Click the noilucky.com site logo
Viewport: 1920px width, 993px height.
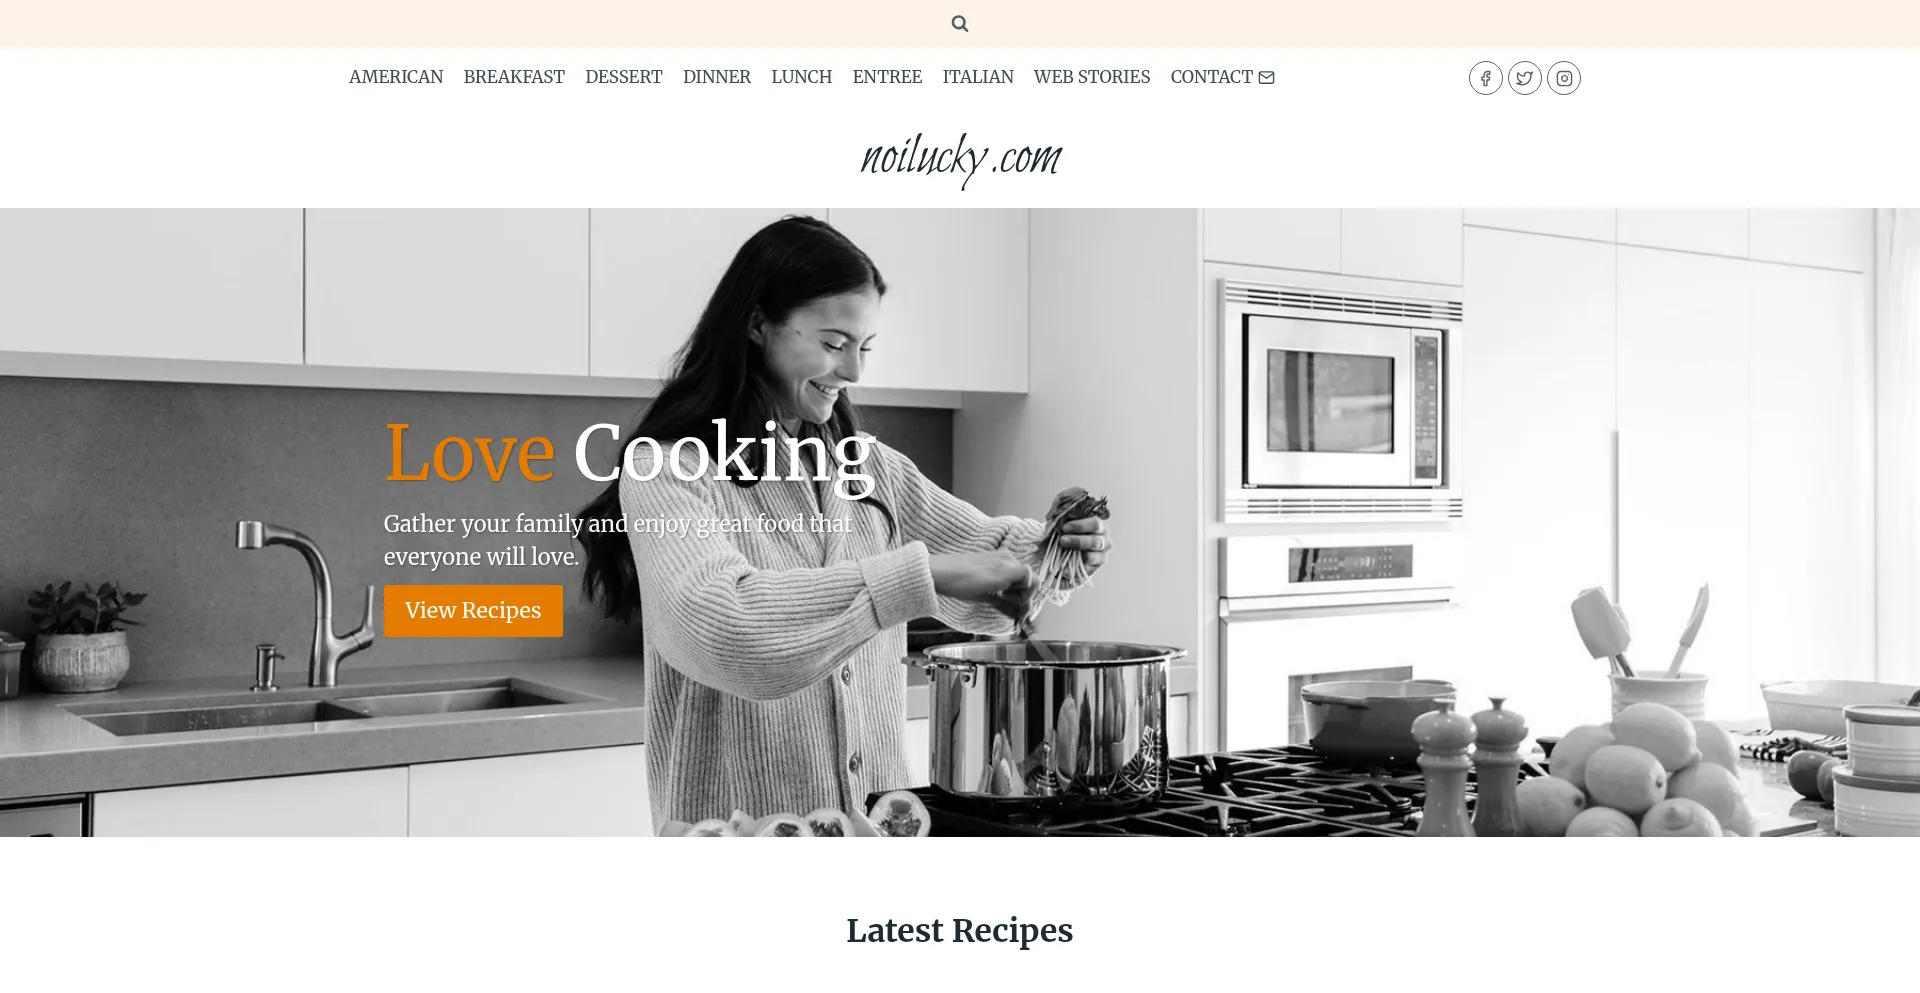[x=961, y=158]
